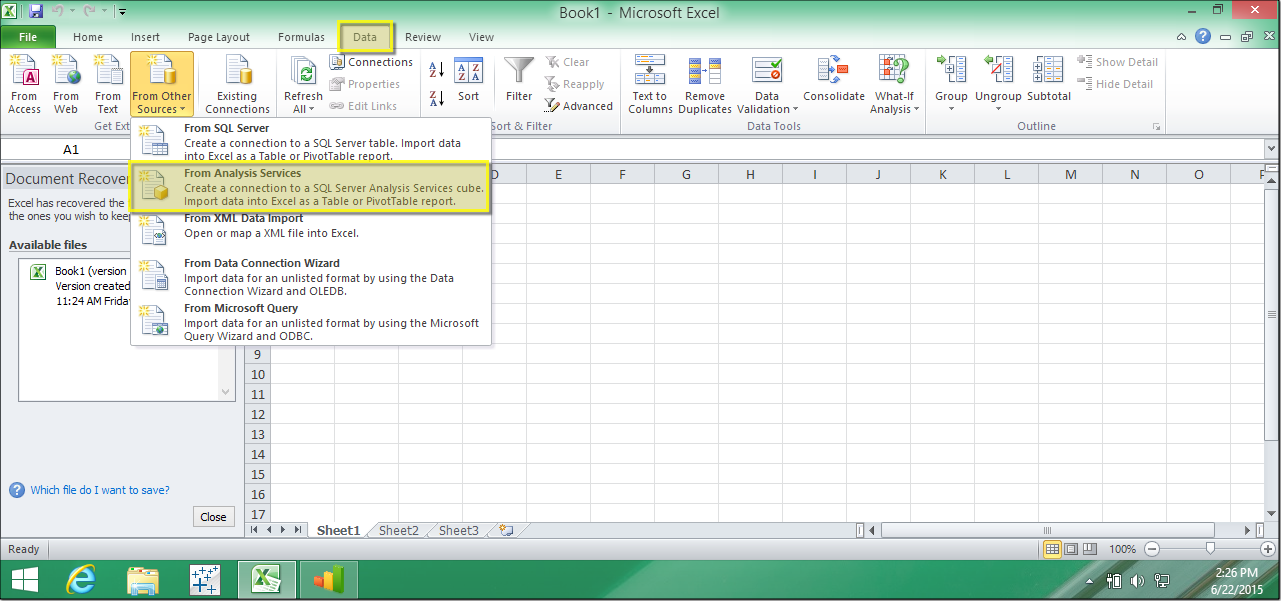Select From SQL Server menu item
Screen dimensions: 1281x601
[x=310, y=142]
